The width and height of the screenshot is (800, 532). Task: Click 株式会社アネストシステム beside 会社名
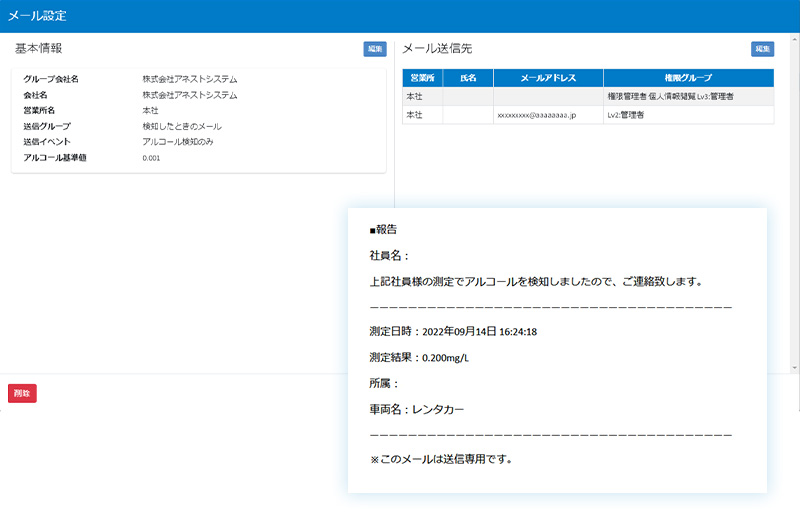pos(190,95)
